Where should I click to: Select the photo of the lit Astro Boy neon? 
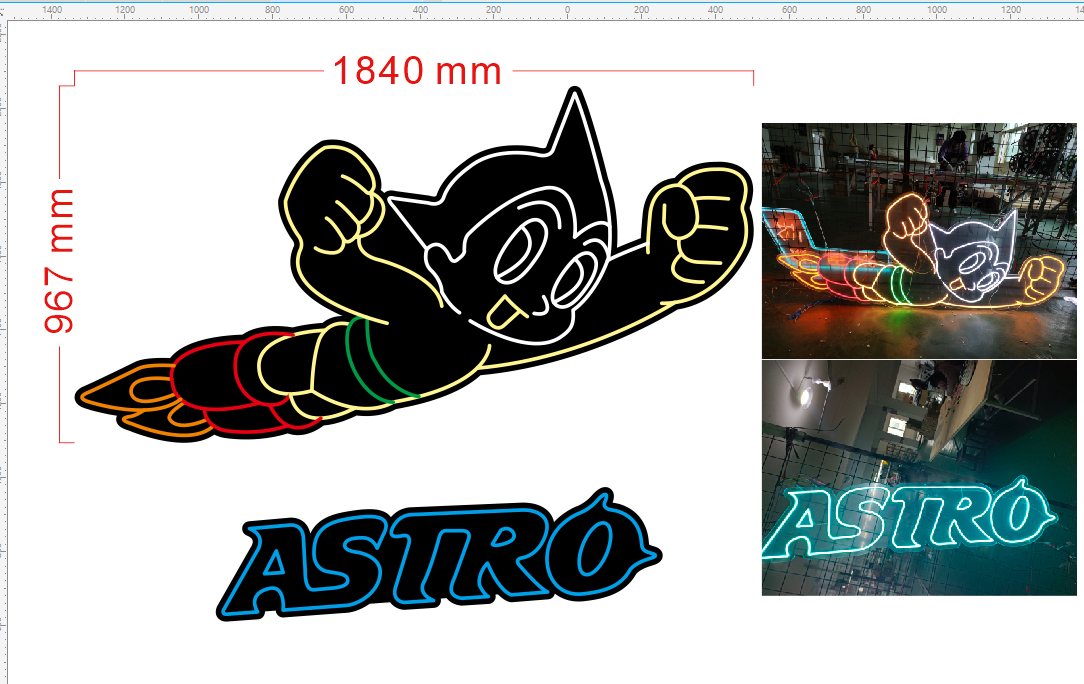click(x=919, y=241)
